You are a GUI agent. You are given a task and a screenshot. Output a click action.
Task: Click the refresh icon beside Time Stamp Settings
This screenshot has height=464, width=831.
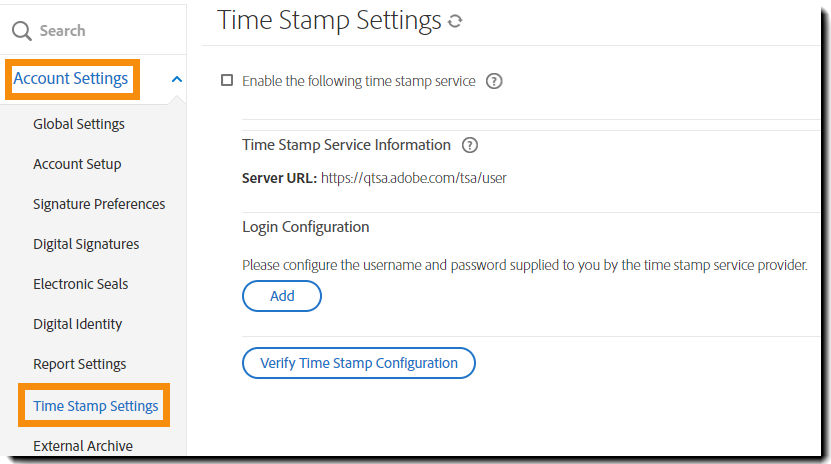click(456, 21)
